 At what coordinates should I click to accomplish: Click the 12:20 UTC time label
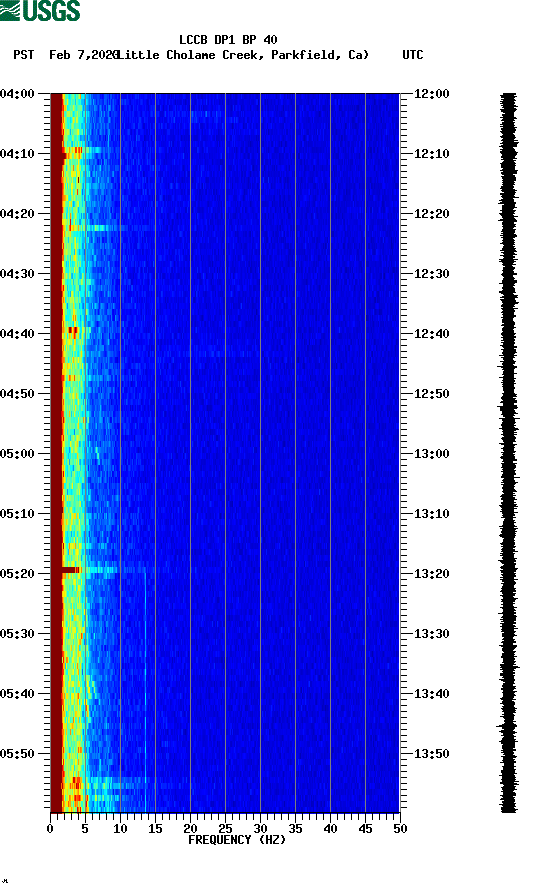click(431, 214)
